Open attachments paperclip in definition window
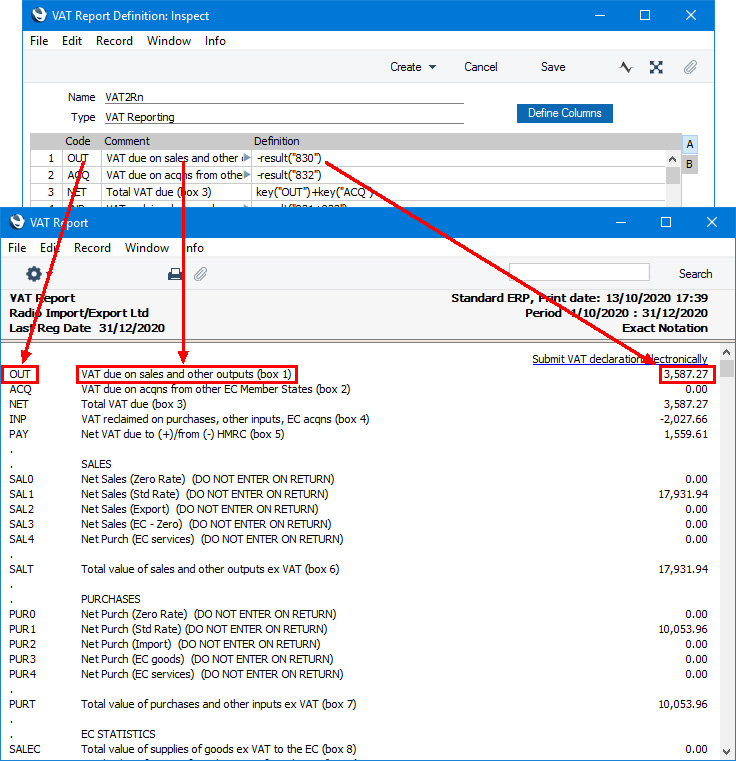The height and width of the screenshot is (761, 736). click(x=689, y=67)
